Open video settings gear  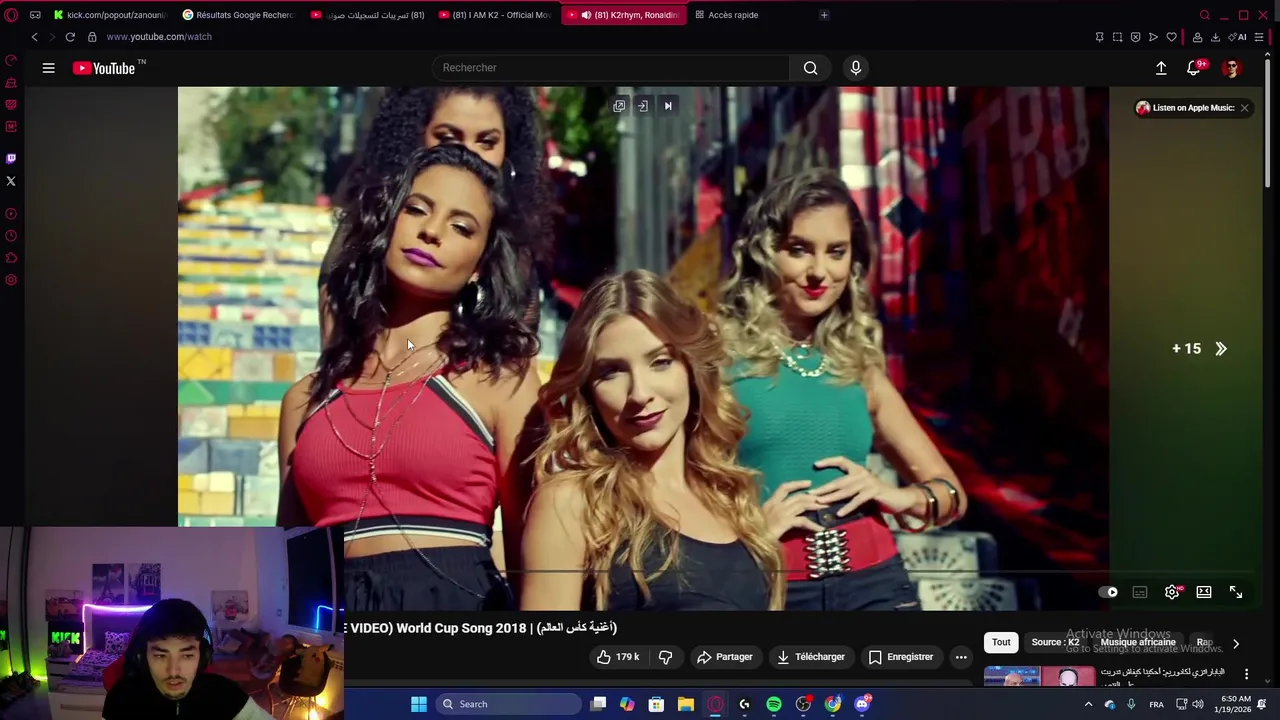[x=1172, y=592]
